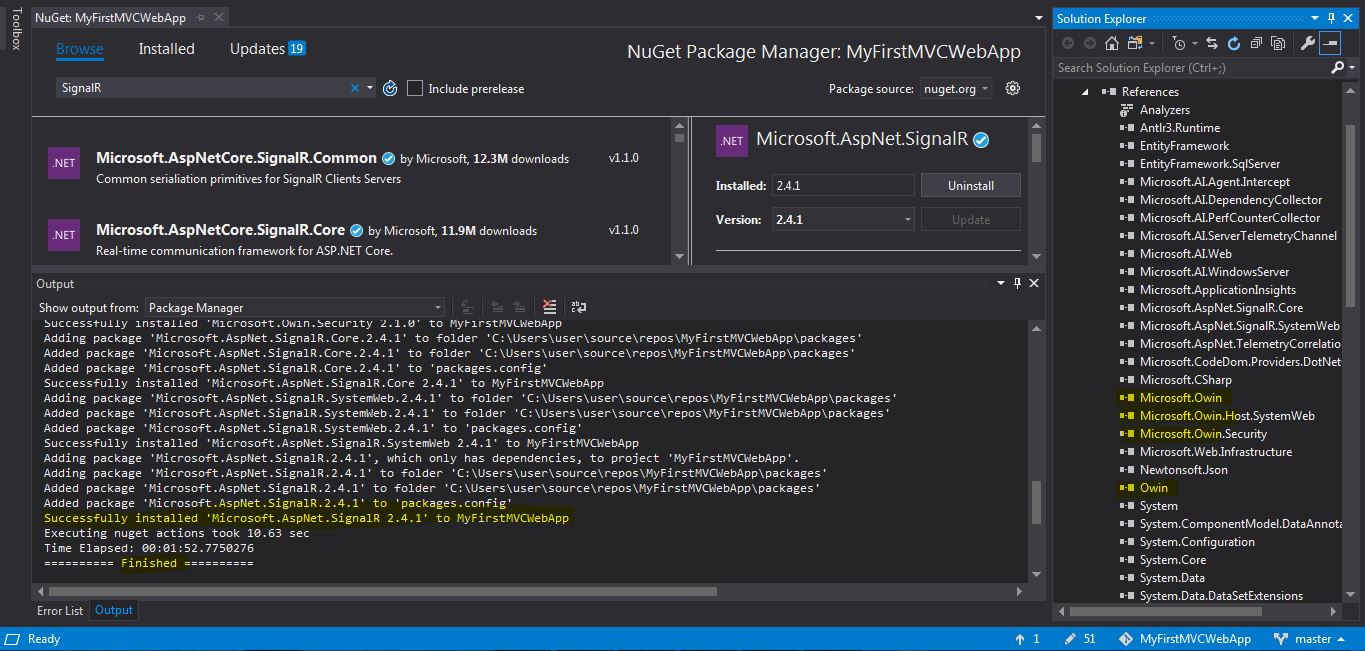Refresh the SignalR package search results

point(390,88)
